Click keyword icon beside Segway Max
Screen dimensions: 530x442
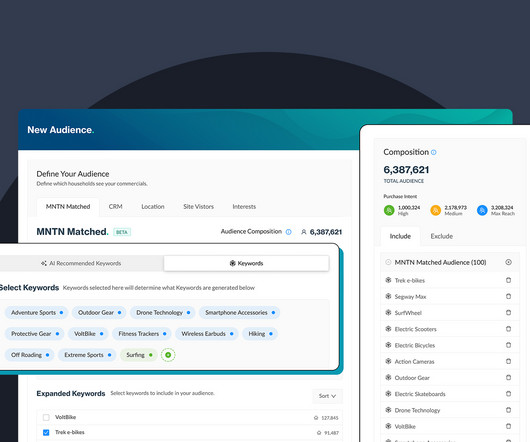[388, 296]
